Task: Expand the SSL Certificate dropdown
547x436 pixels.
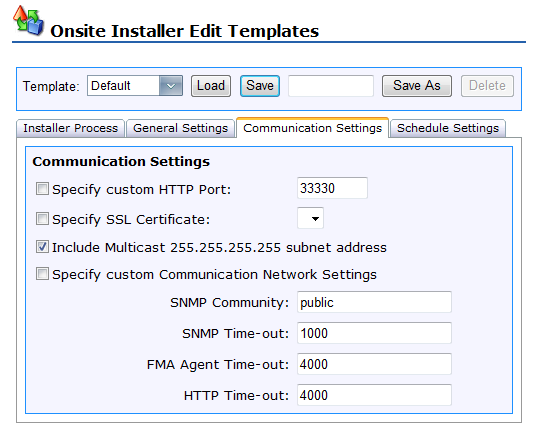Action: coord(310,218)
